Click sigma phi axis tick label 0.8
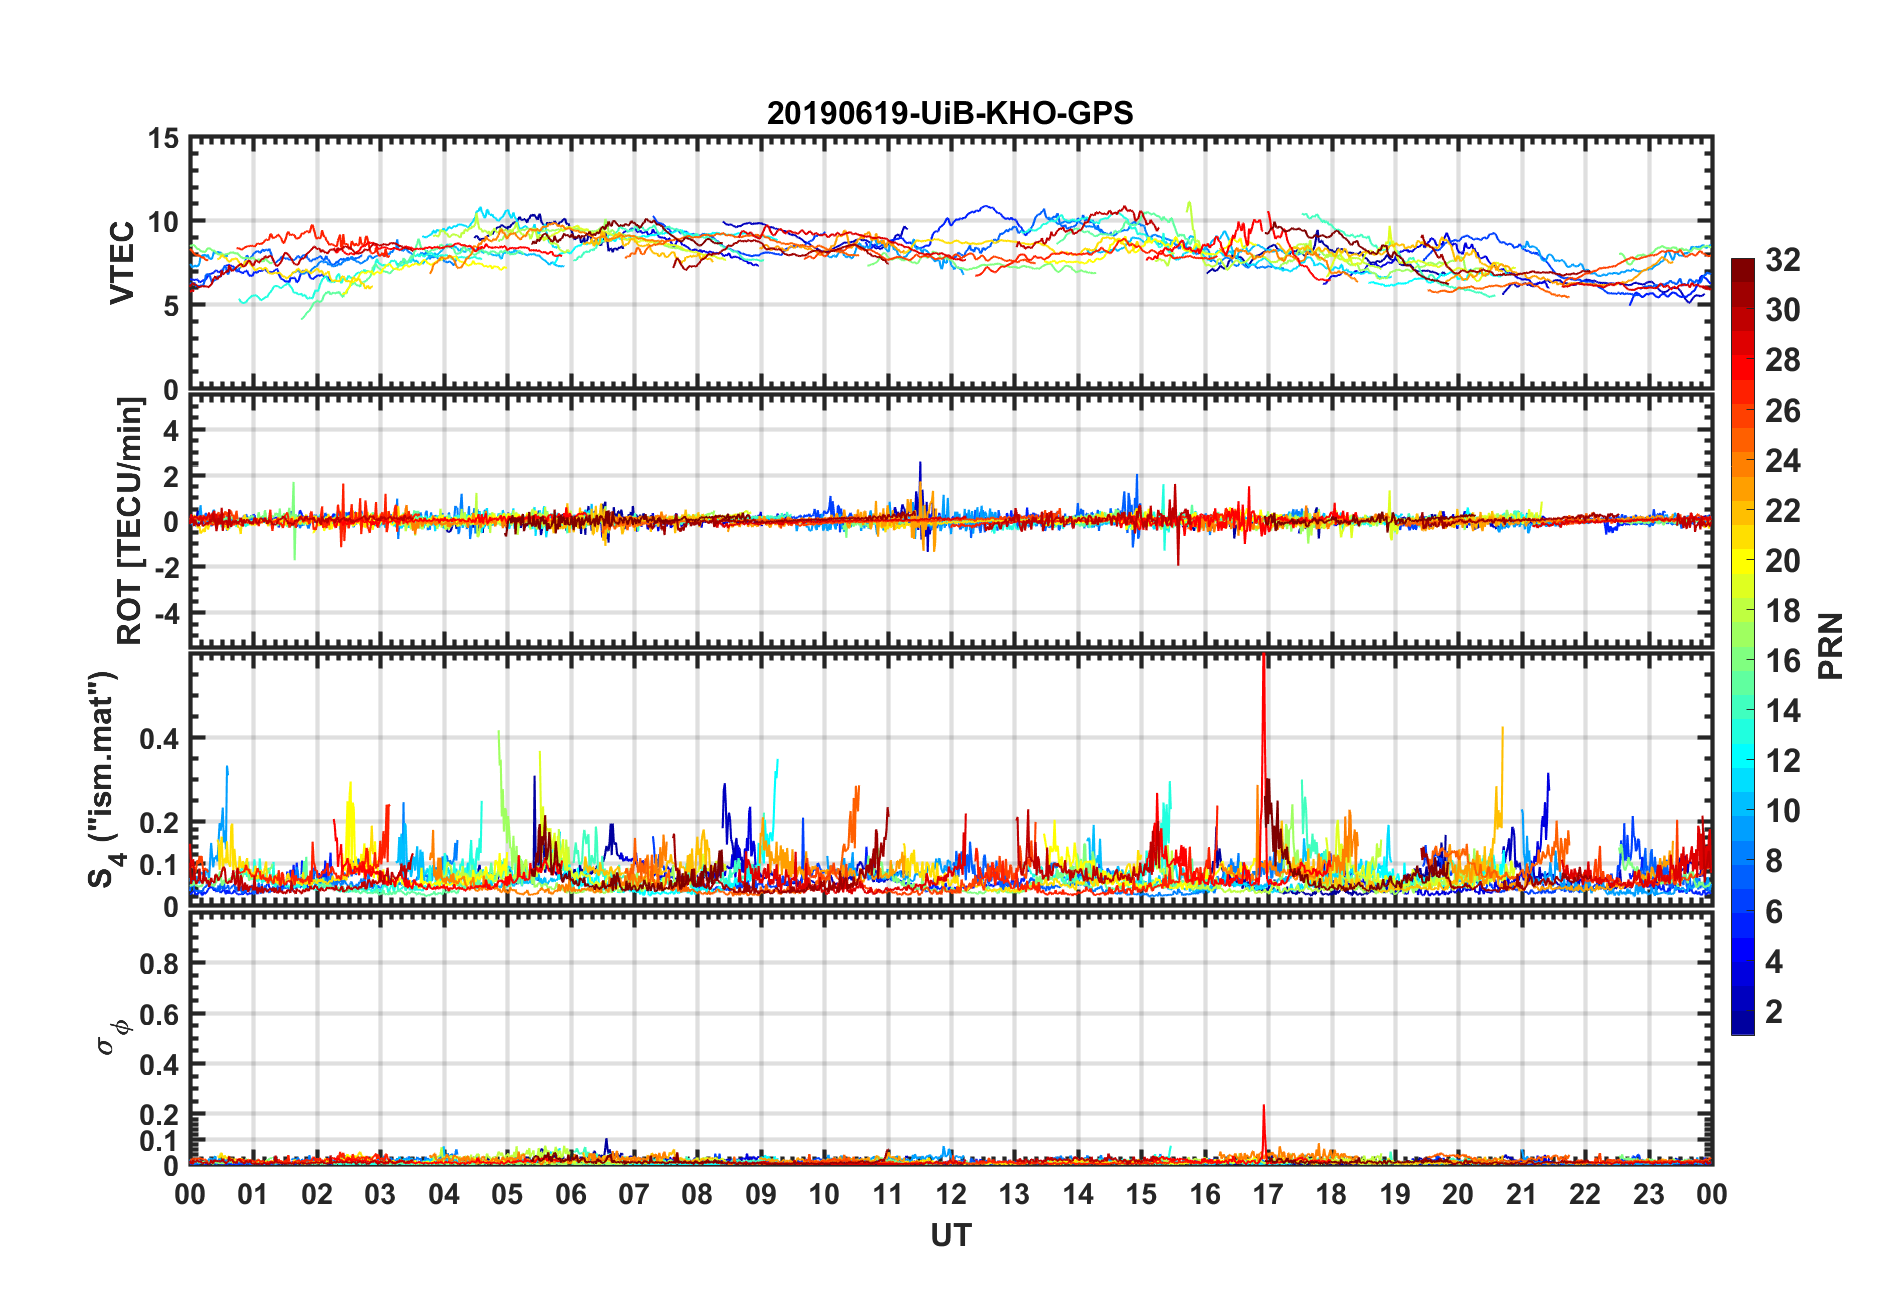The width and height of the screenshot is (1902, 1292). (159, 964)
